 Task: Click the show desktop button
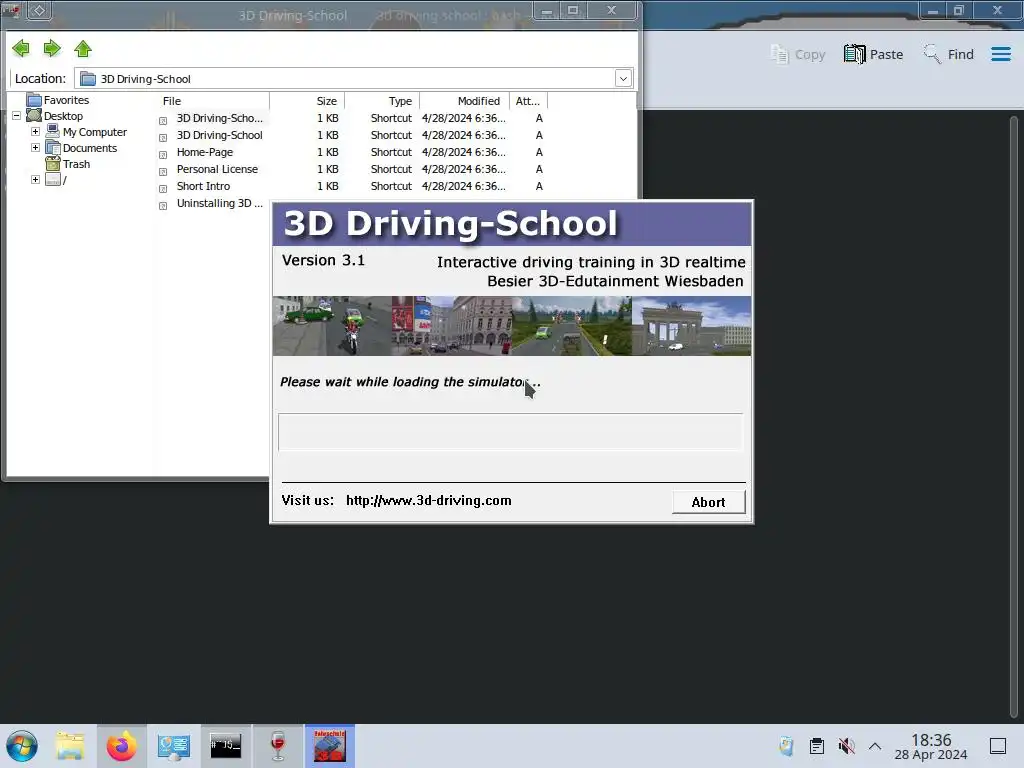(998, 746)
